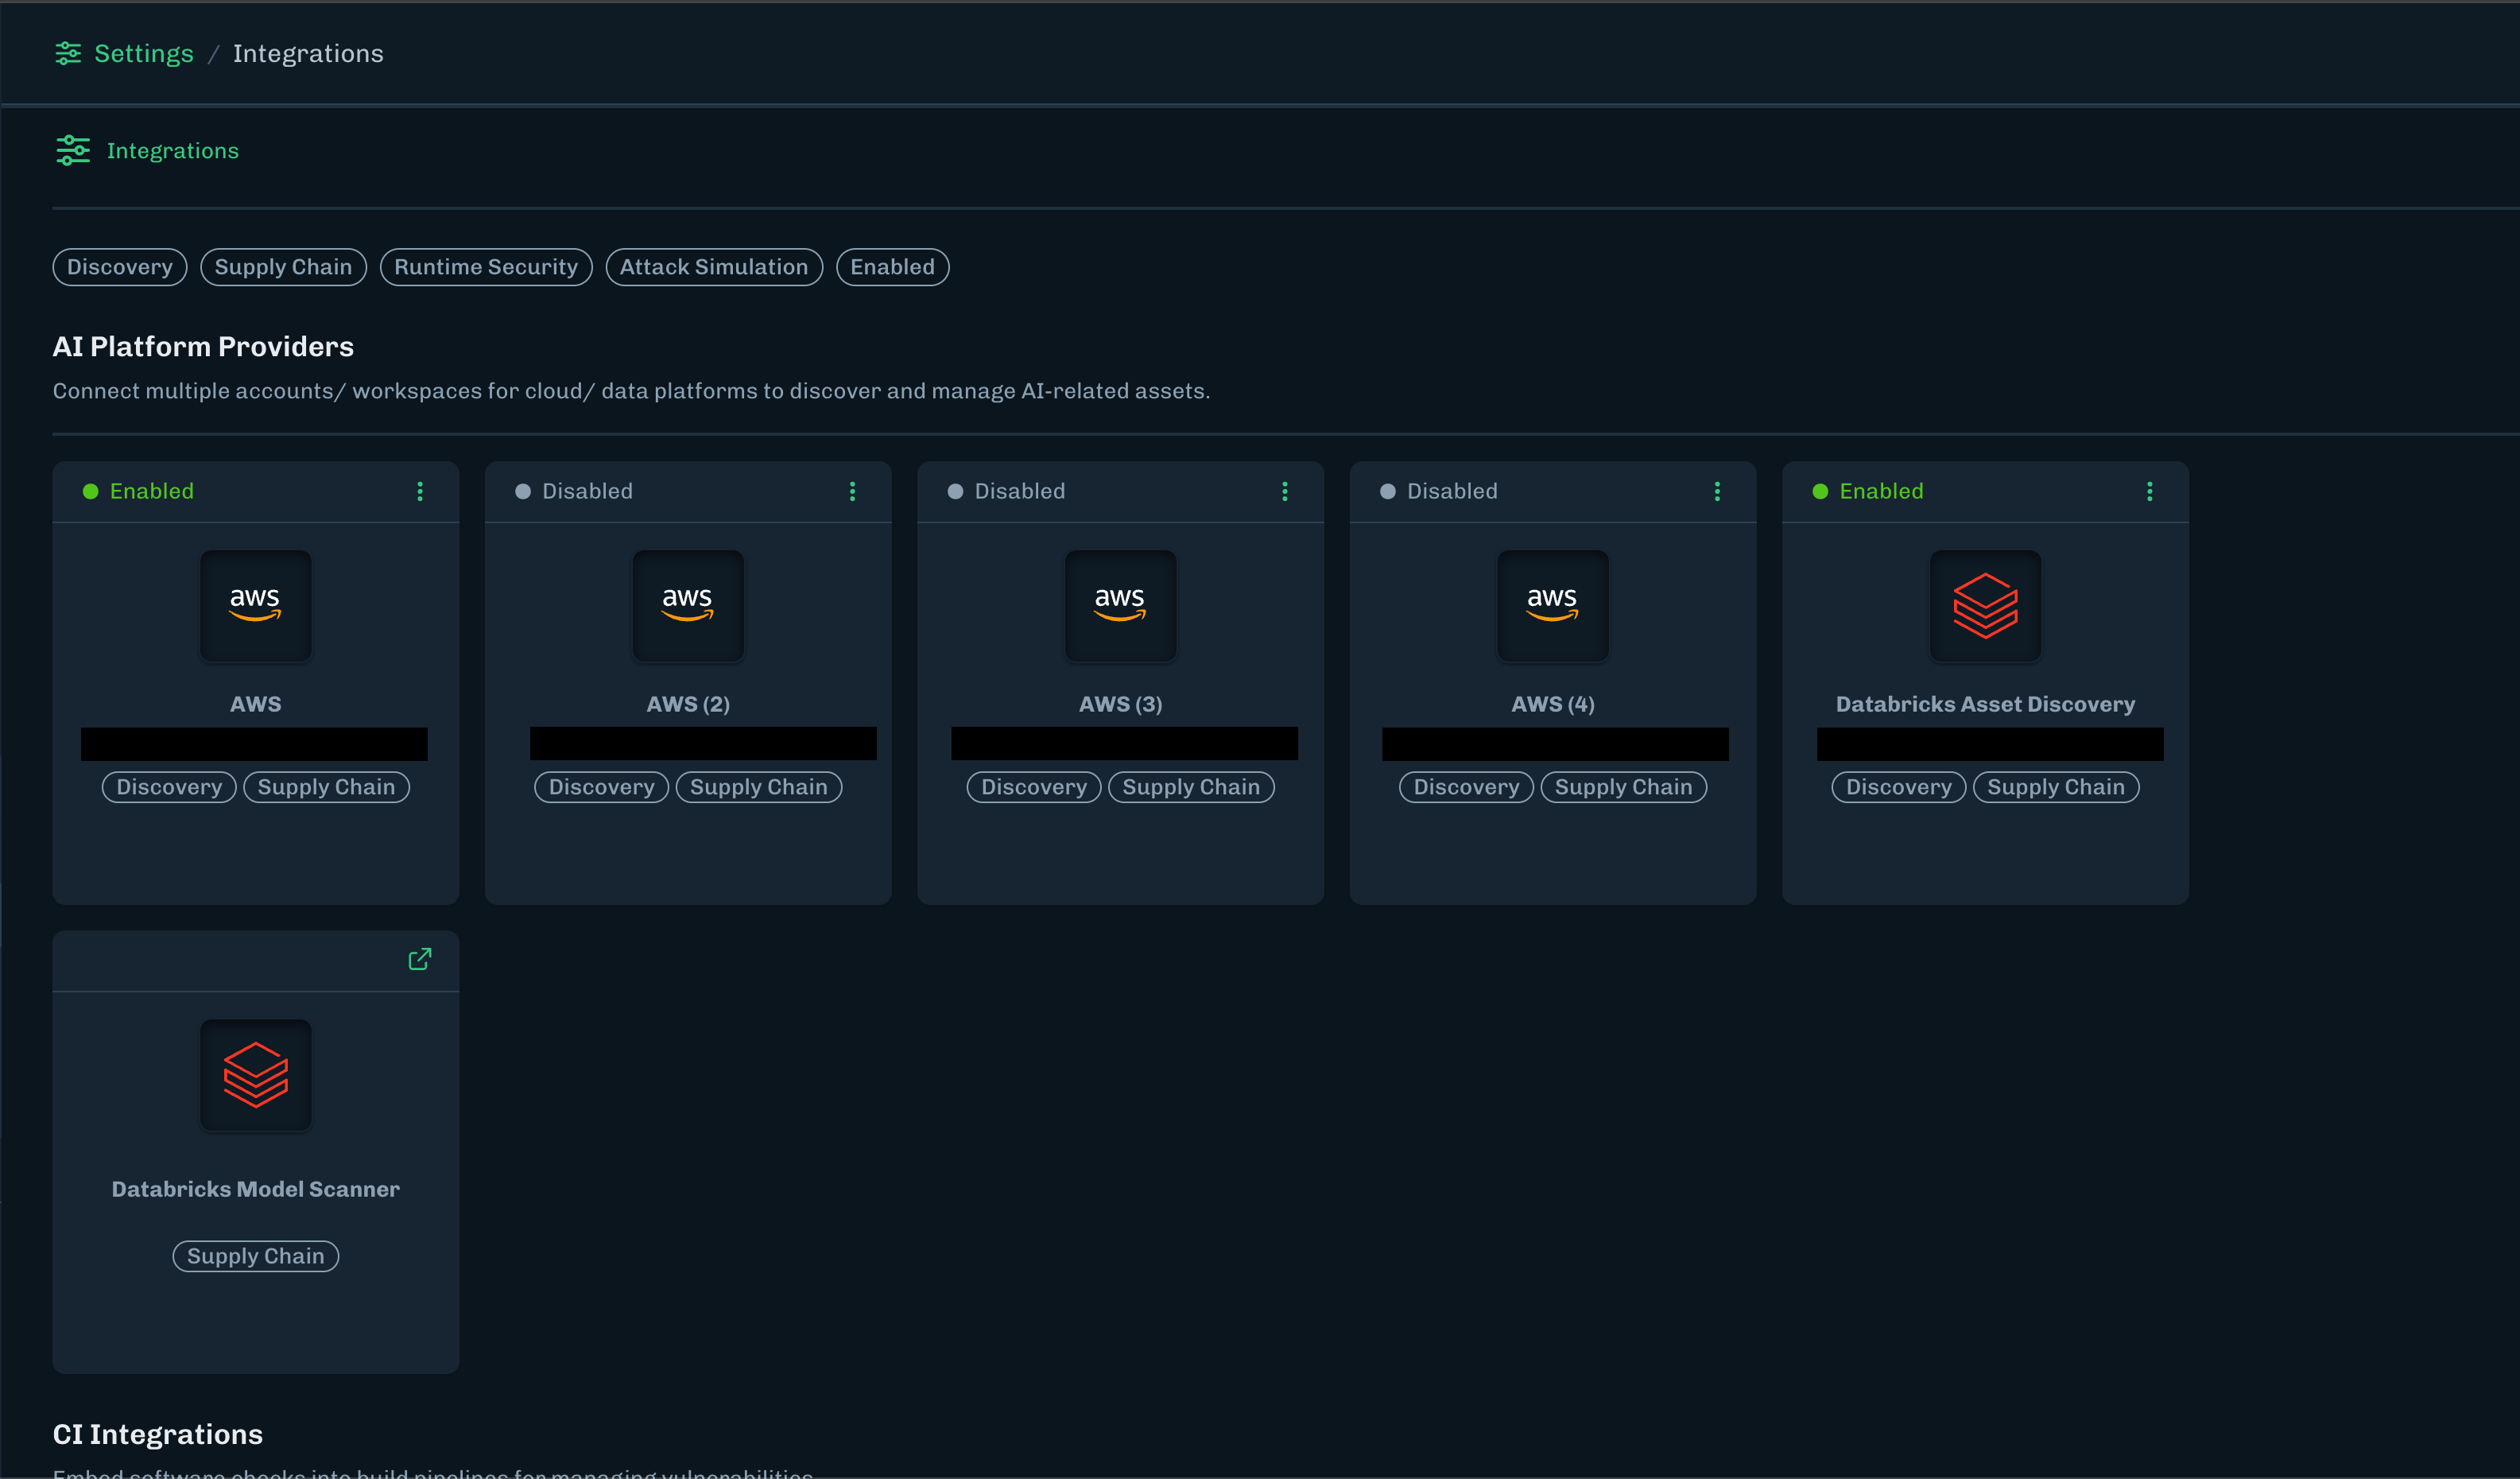Click Supply Chain tag on AWS (2) card

[759, 787]
